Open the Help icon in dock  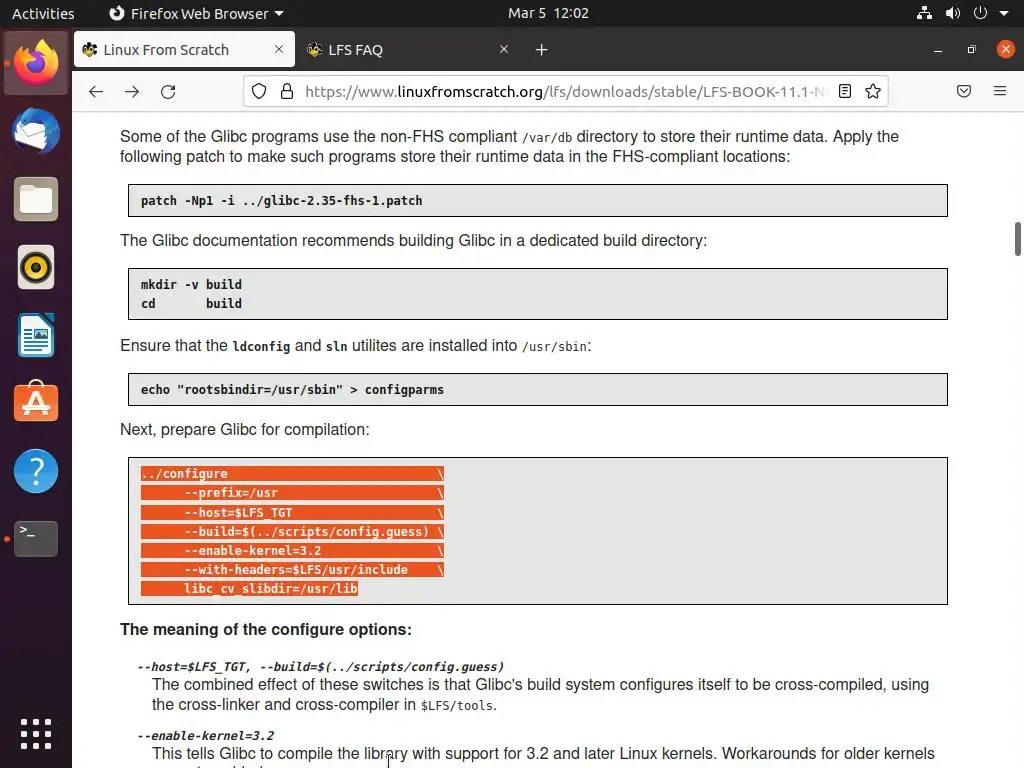tap(36, 471)
